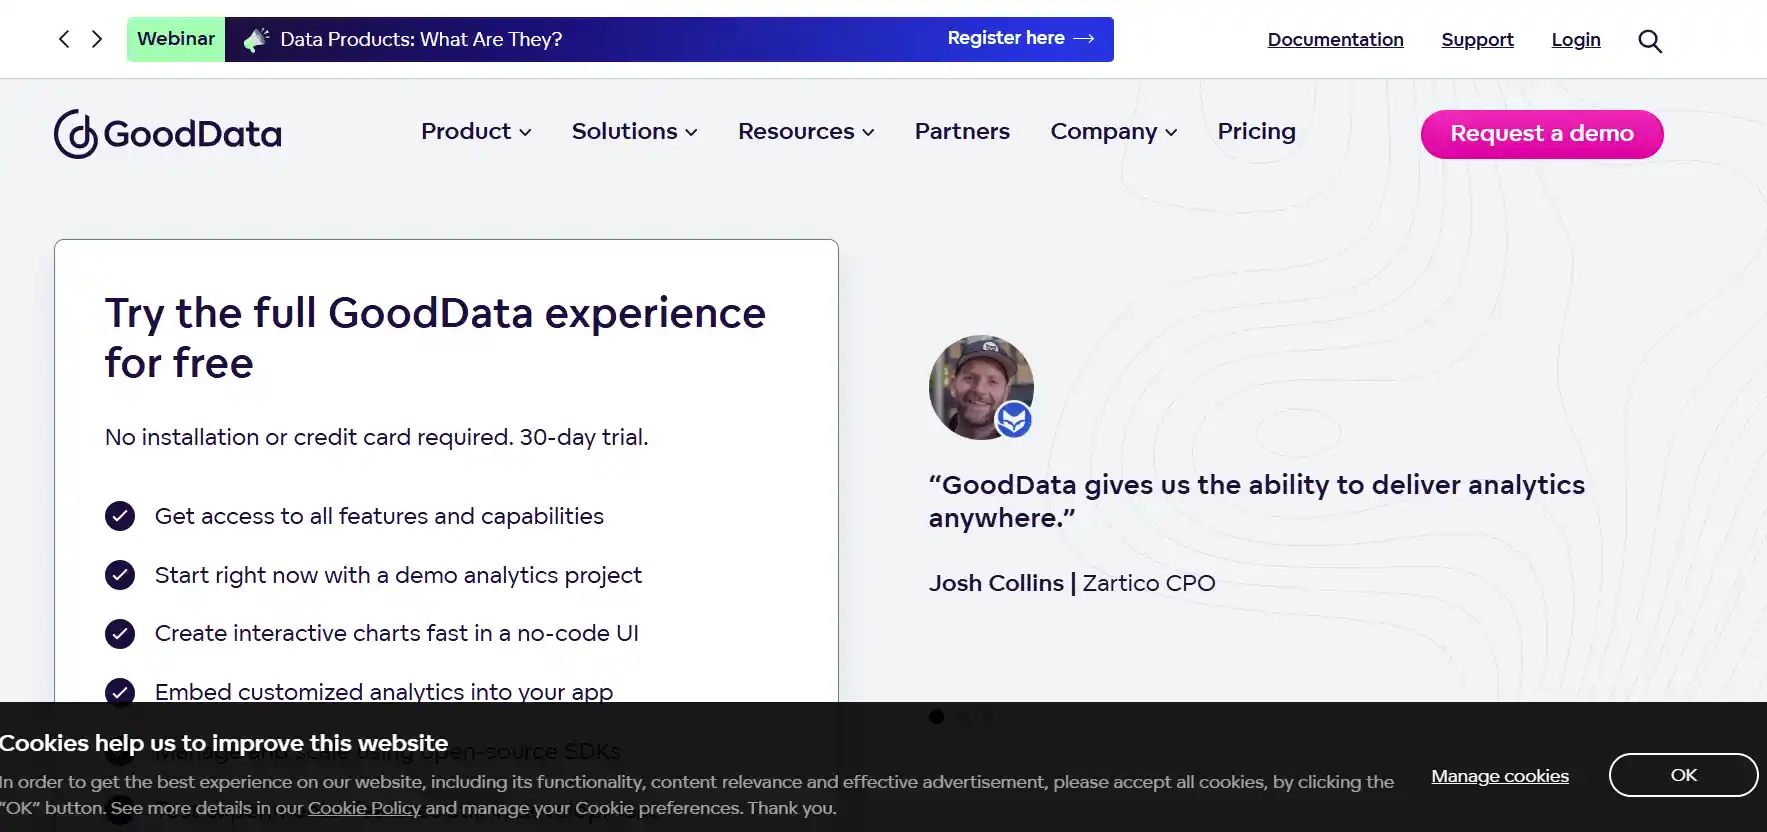The height and width of the screenshot is (832, 1767).
Task: Click checkmark beside 'Start right now with a demo'
Action: [x=120, y=575]
